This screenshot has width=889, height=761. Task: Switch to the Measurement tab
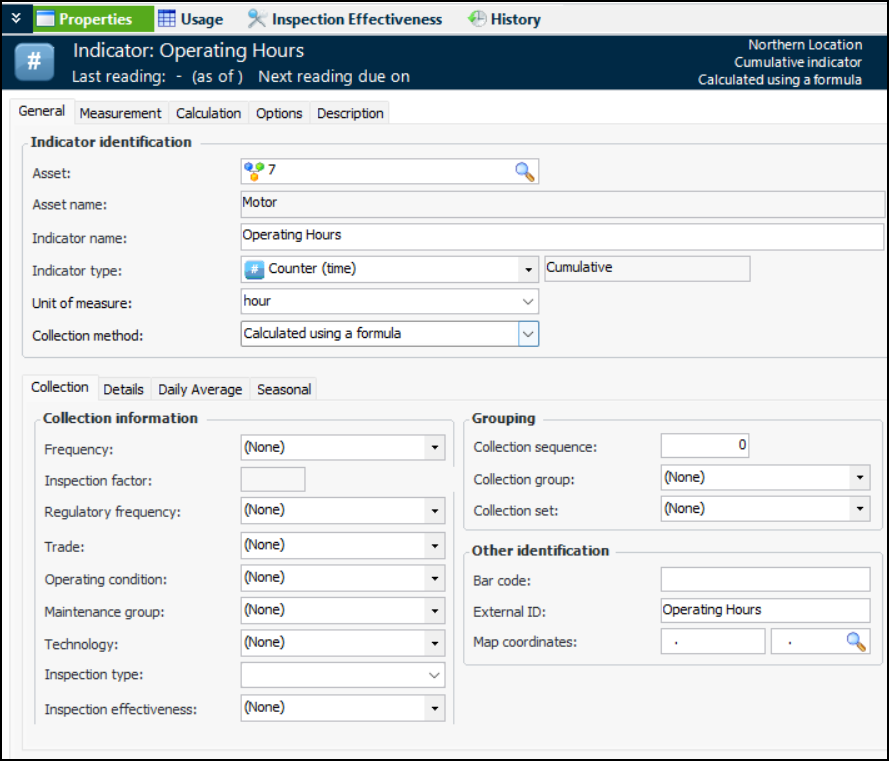(120, 113)
